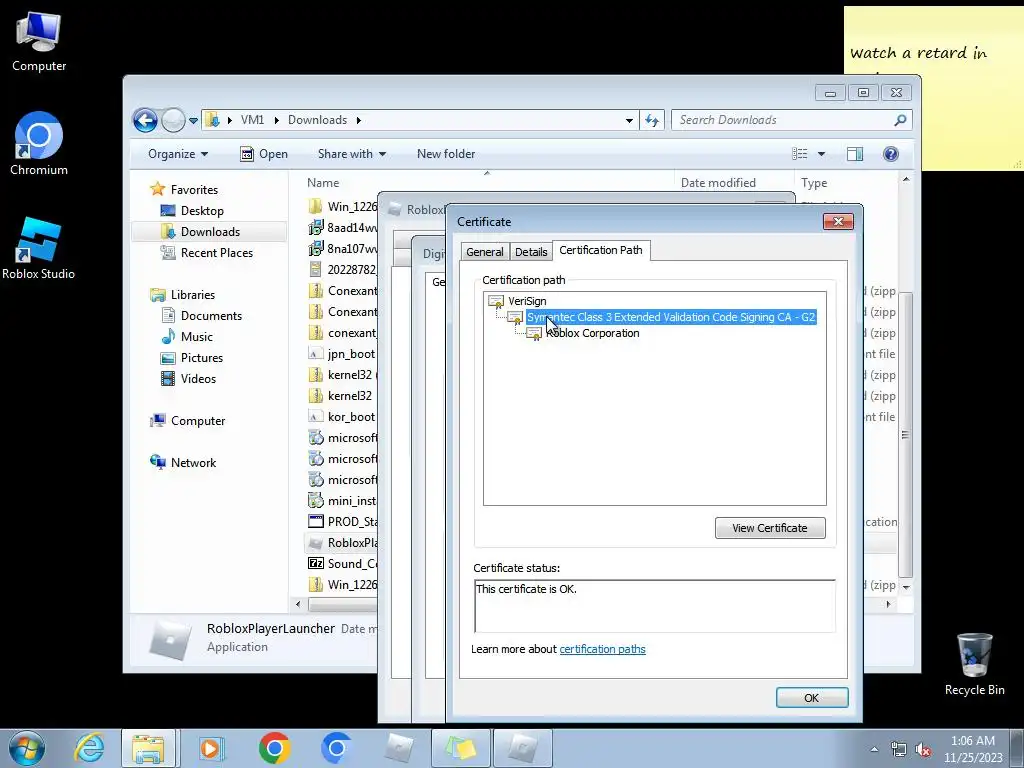Screen dimensions: 1024x768
Task: Switch to Chromium in the taskbar
Action: (336, 748)
